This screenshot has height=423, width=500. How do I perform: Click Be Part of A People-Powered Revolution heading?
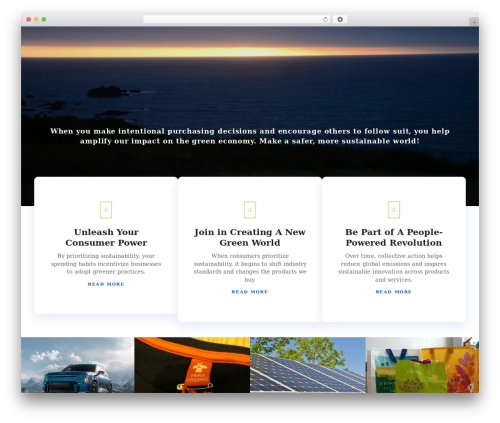(x=394, y=237)
